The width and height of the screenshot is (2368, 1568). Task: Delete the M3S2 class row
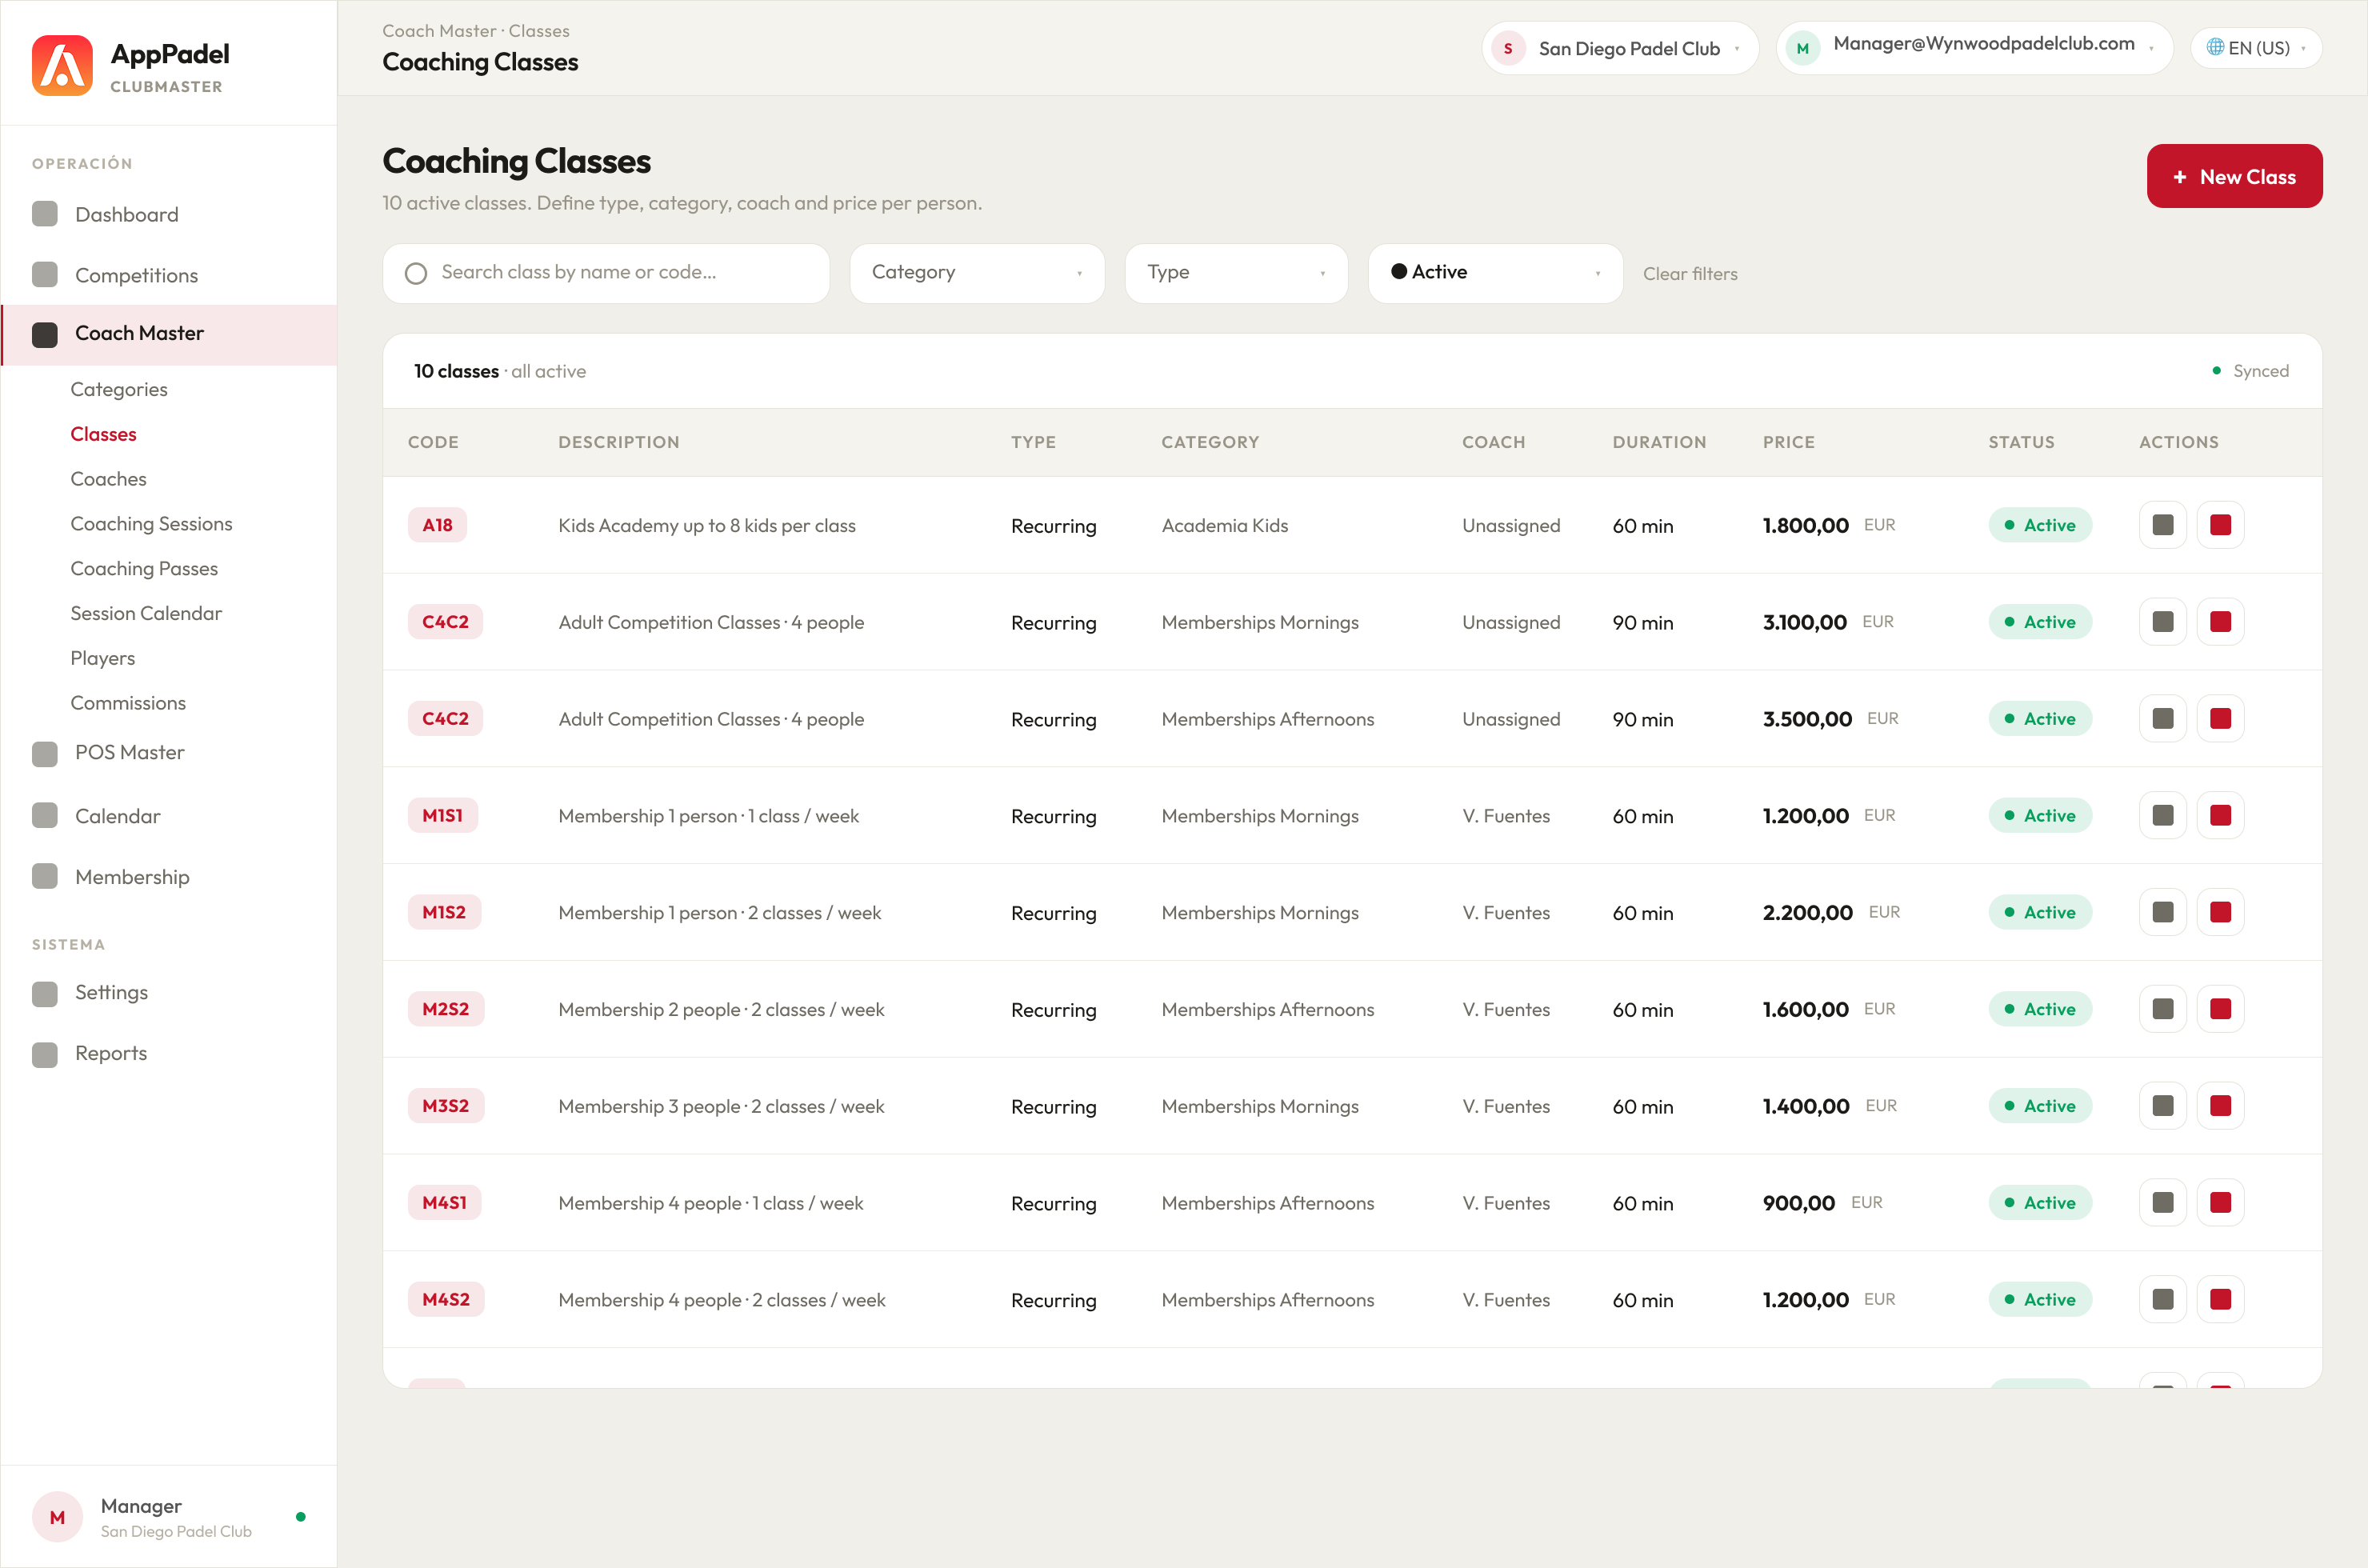click(2220, 1106)
